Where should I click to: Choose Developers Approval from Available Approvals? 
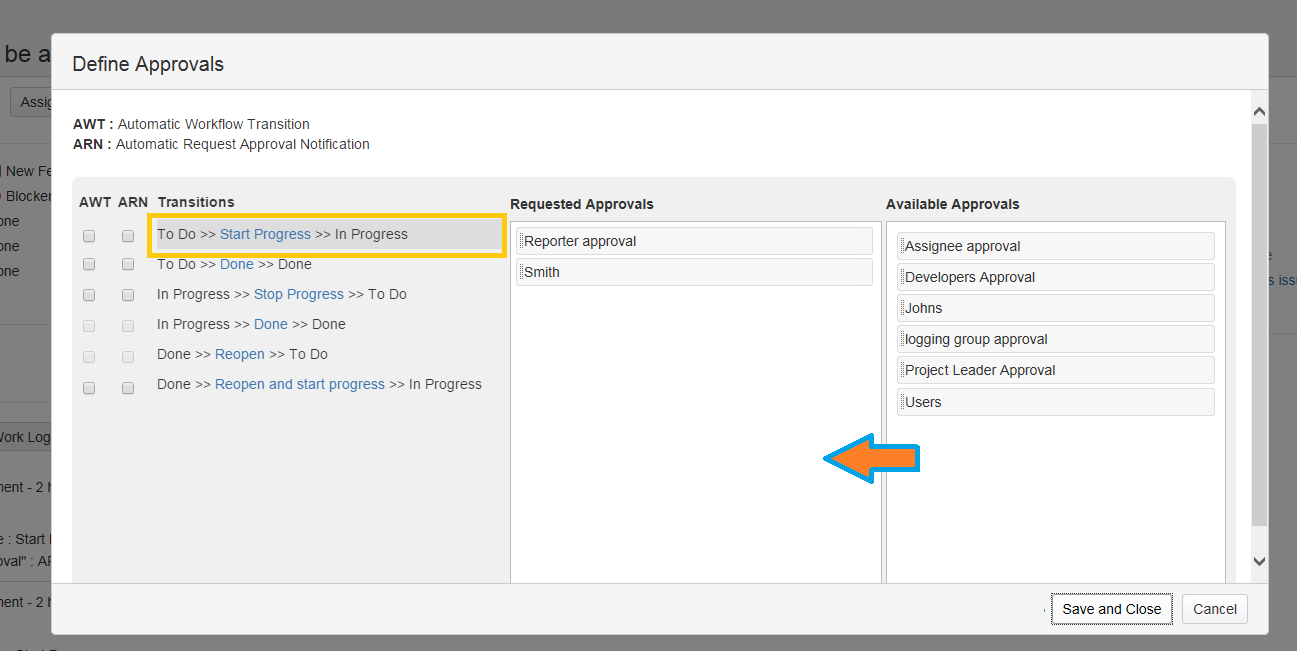1055,277
